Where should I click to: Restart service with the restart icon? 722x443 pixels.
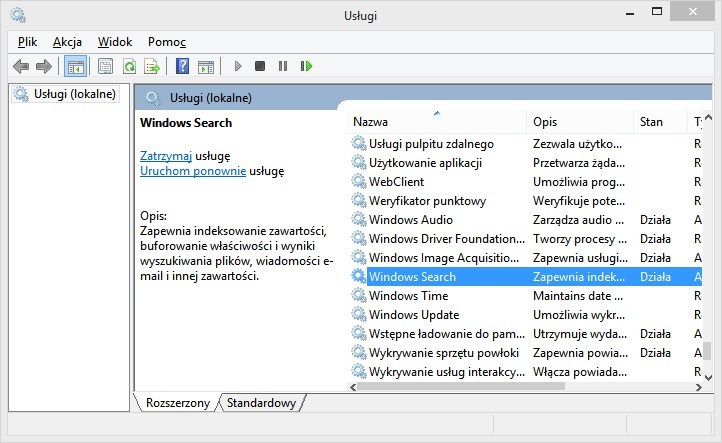[306, 66]
